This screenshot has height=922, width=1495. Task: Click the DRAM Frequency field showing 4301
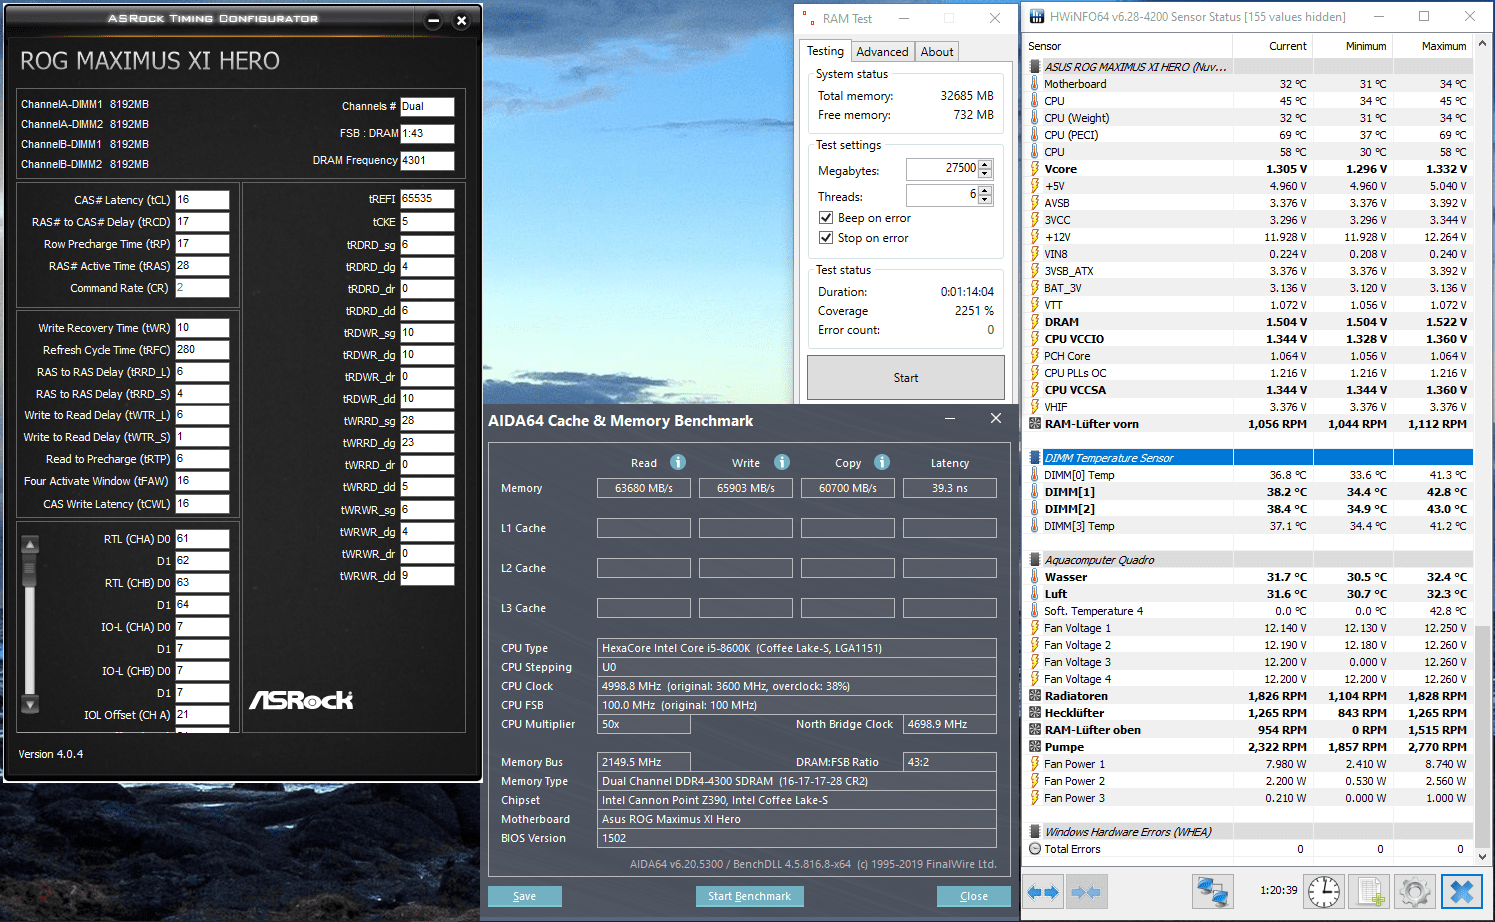[x=427, y=160]
